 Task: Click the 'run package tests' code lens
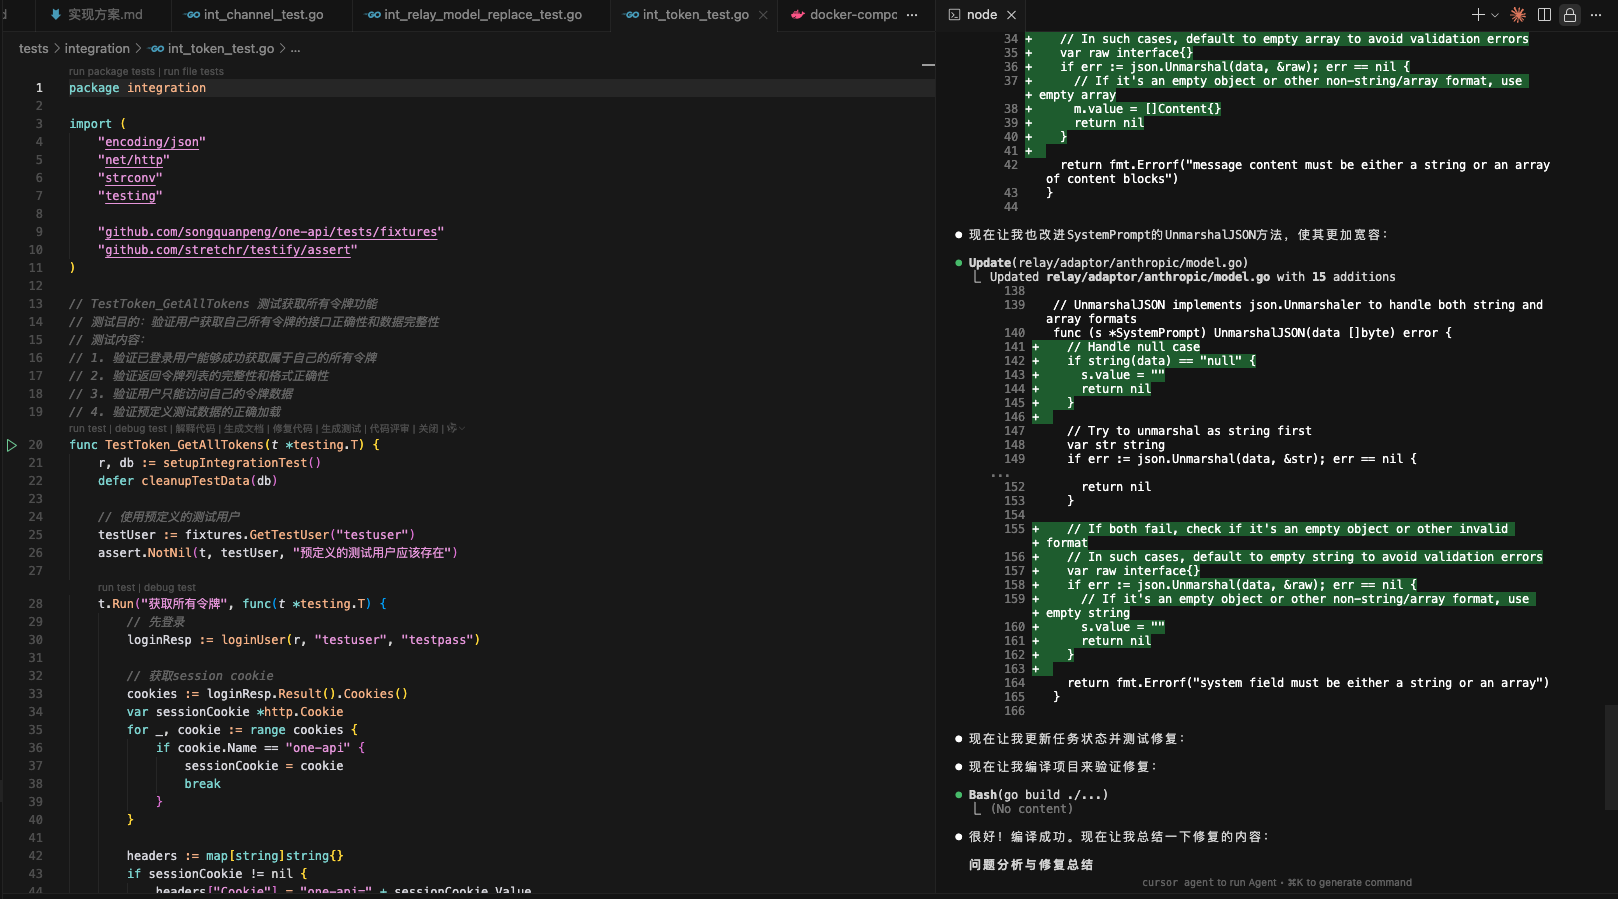(x=111, y=72)
